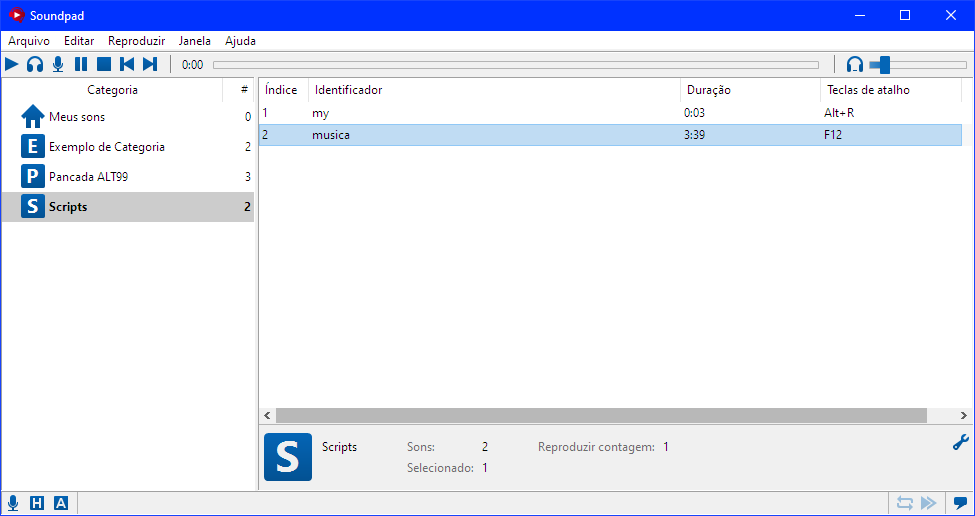The height and width of the screenshot is (516, 975).
Task: Toggle the H hotkeys button in status bar
Action: 37,503
